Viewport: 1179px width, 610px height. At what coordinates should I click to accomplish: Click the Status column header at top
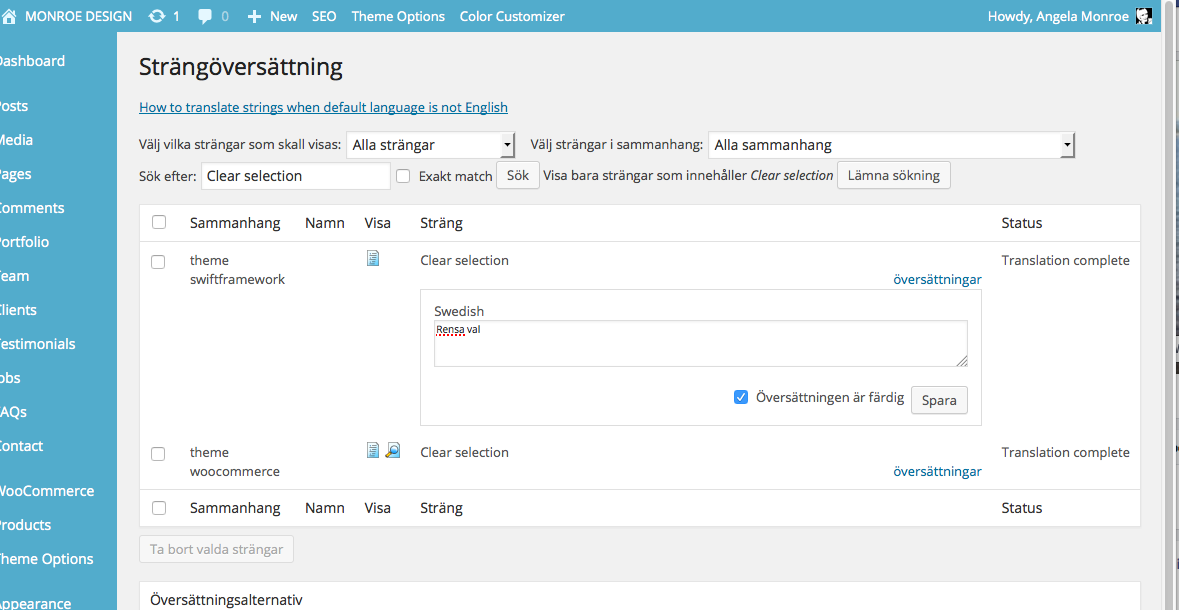(1022, 223)
